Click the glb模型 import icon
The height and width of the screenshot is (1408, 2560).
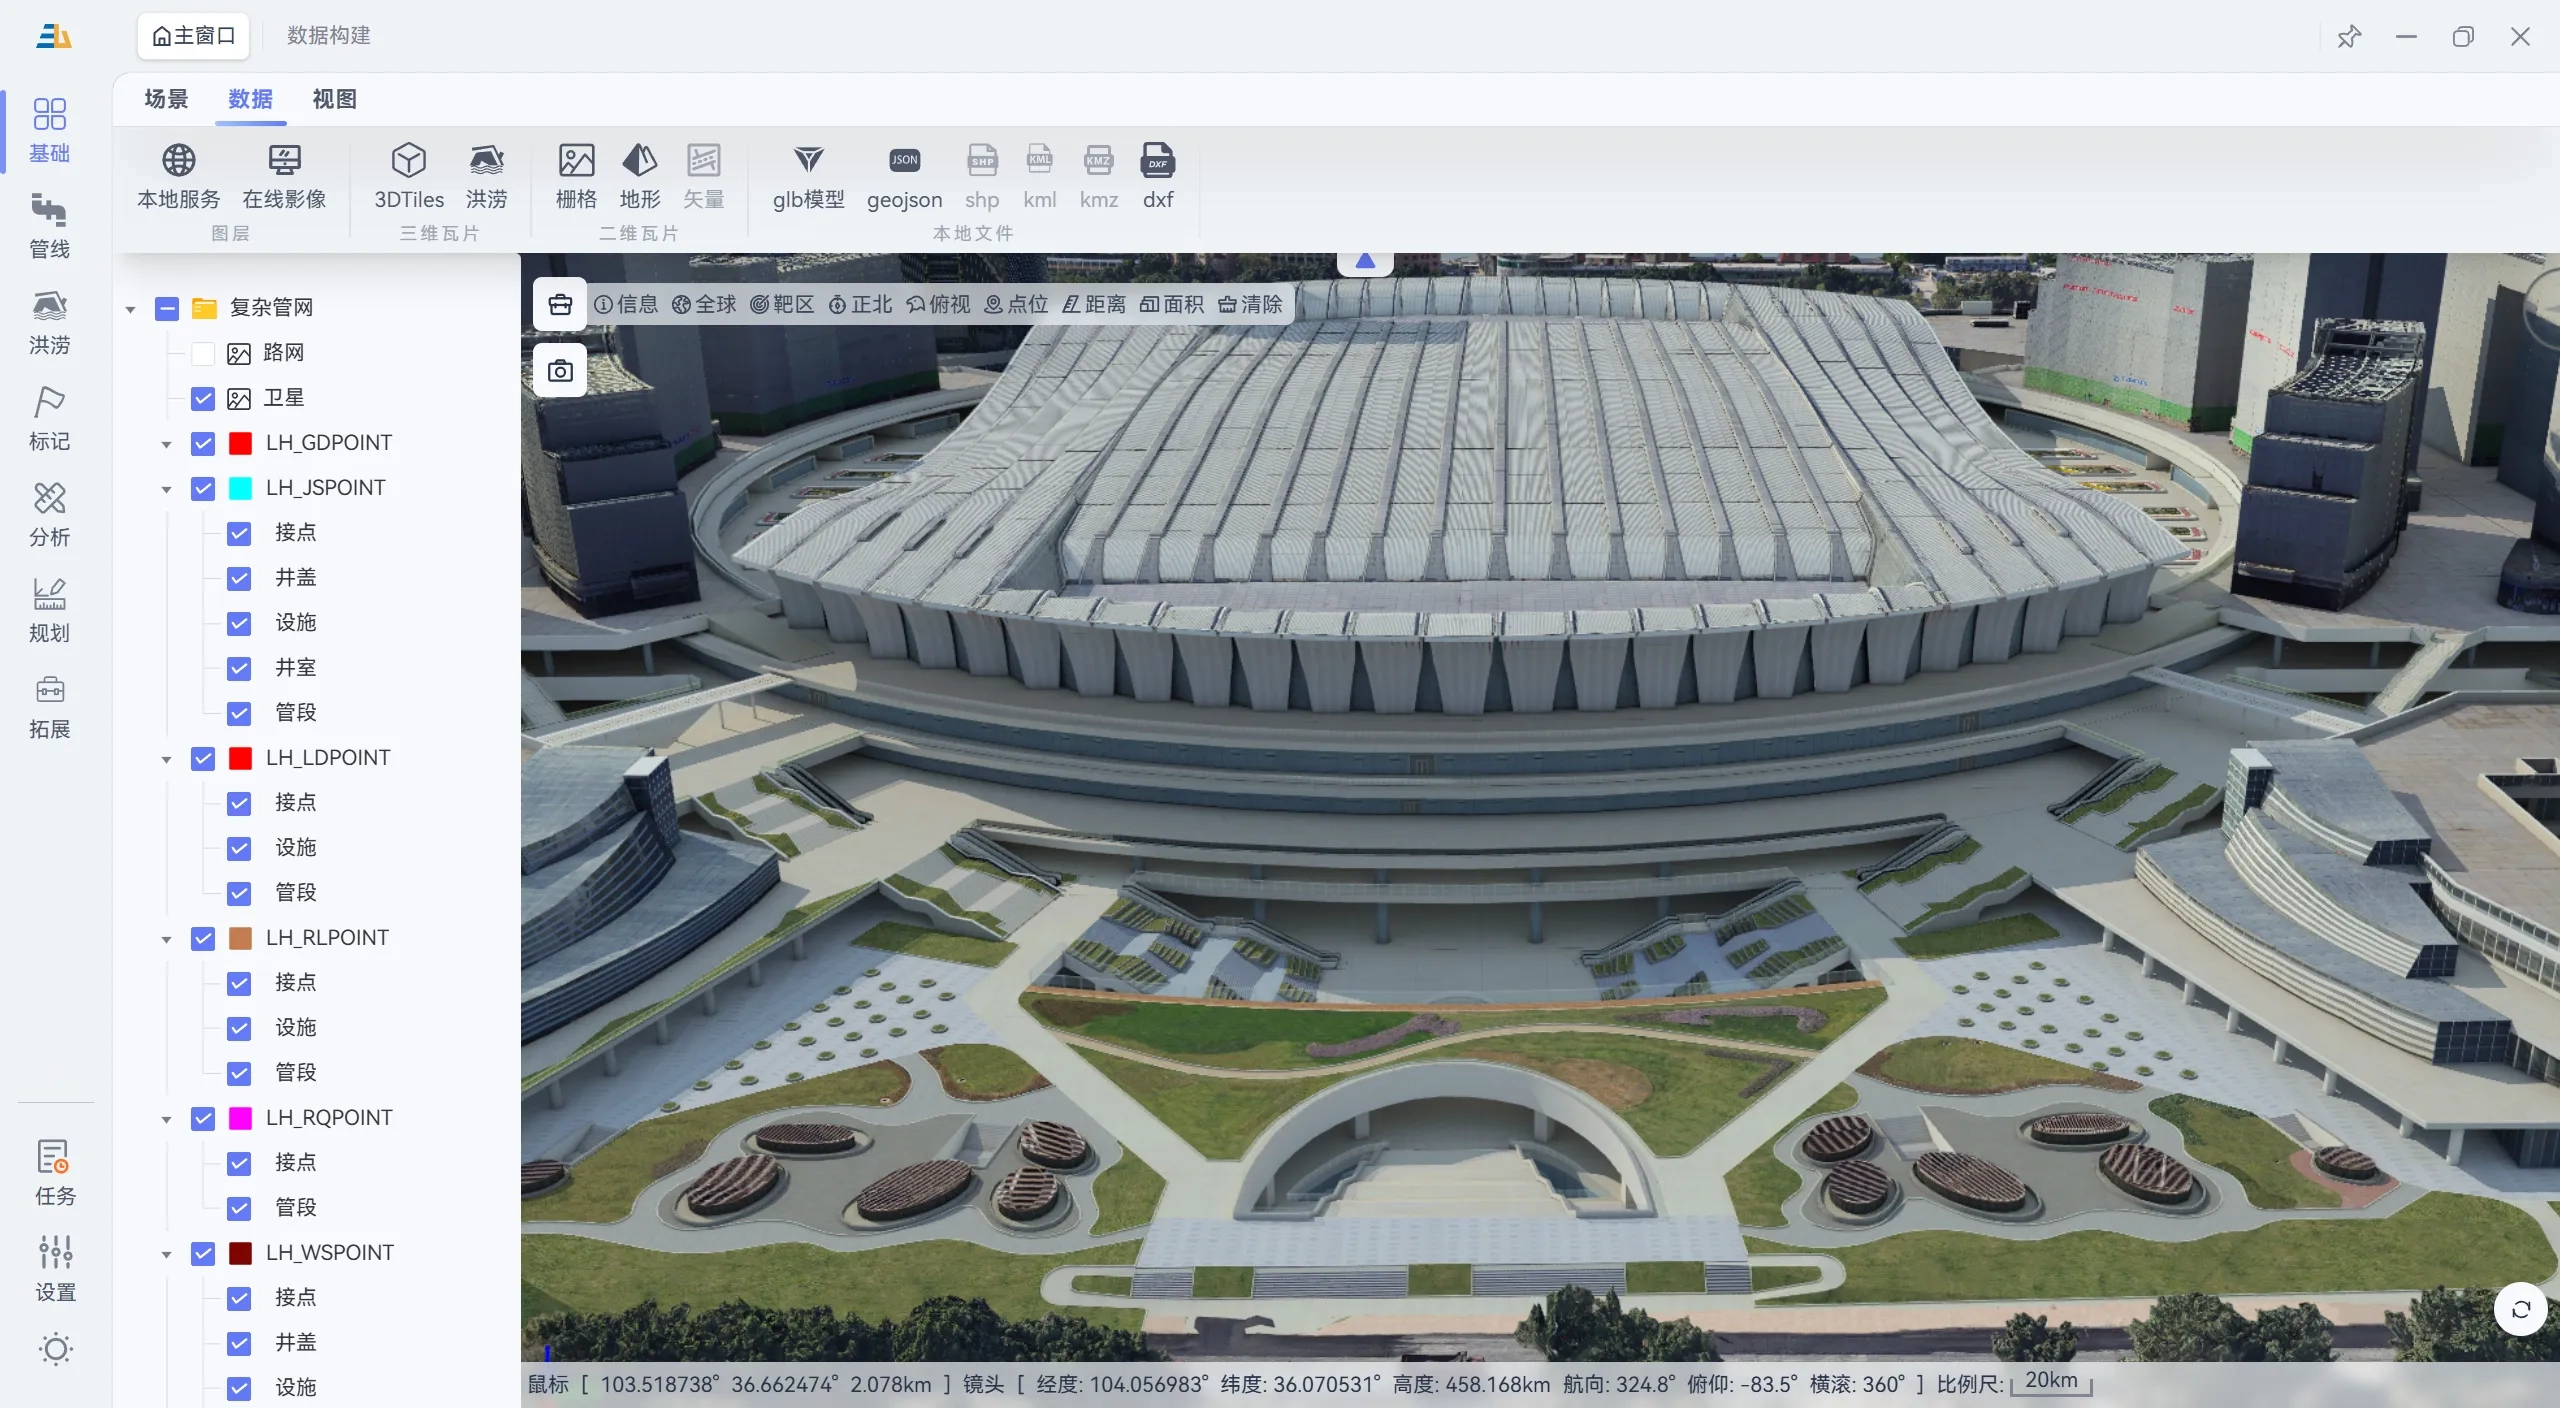808,161
